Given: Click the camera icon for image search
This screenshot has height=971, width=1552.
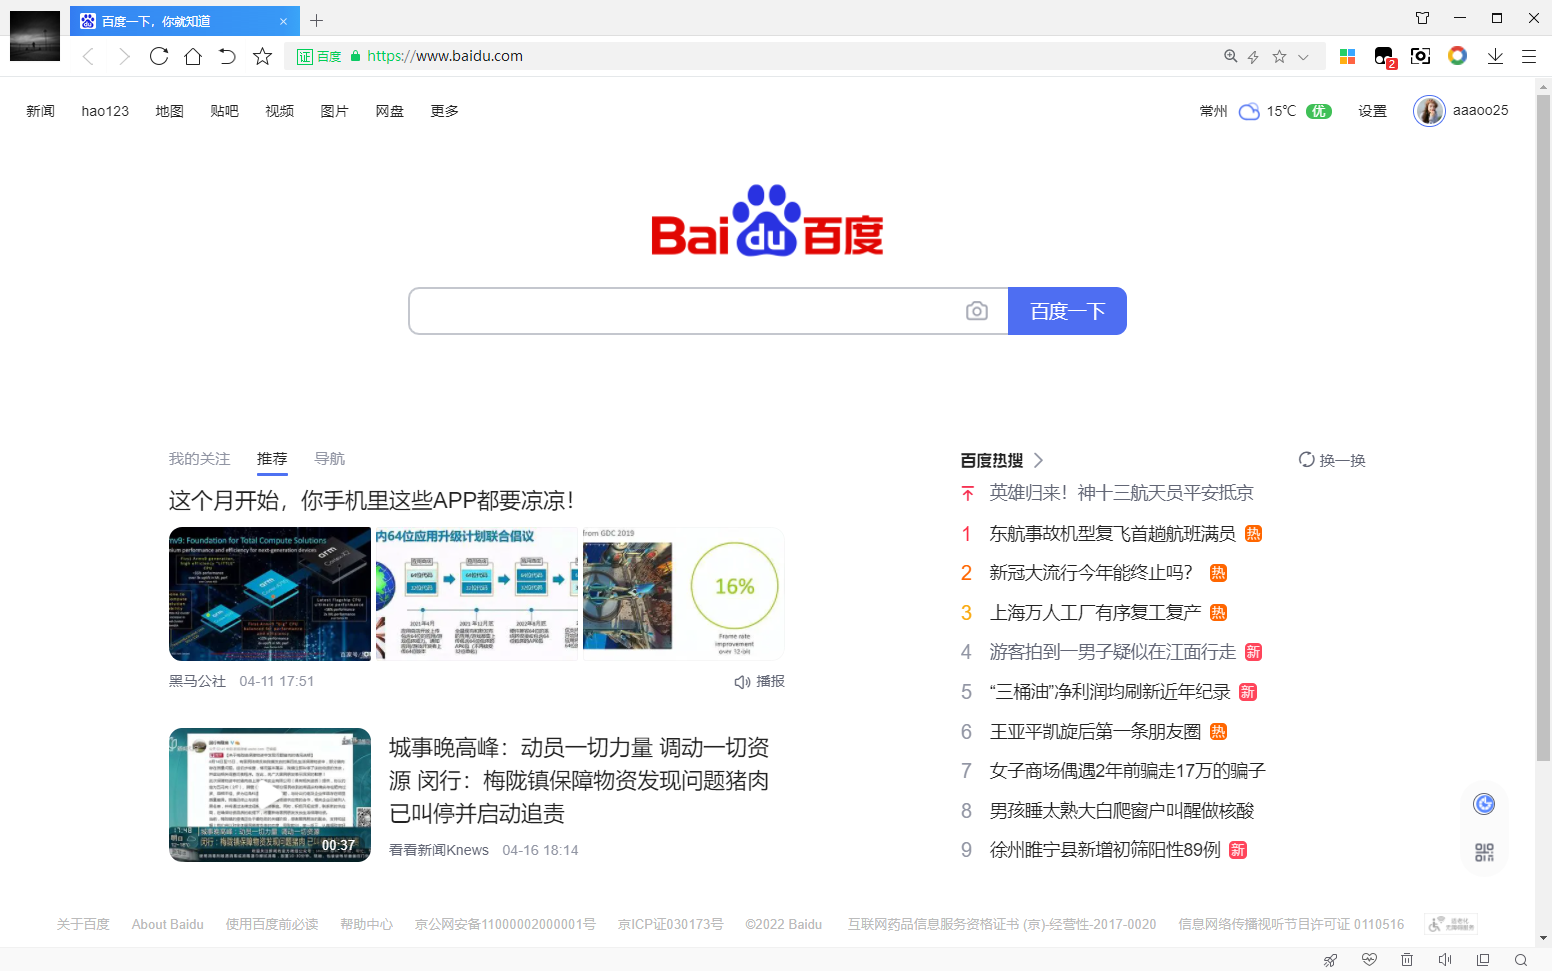Looking at the screenshot, I should click(x=977, y=311).
